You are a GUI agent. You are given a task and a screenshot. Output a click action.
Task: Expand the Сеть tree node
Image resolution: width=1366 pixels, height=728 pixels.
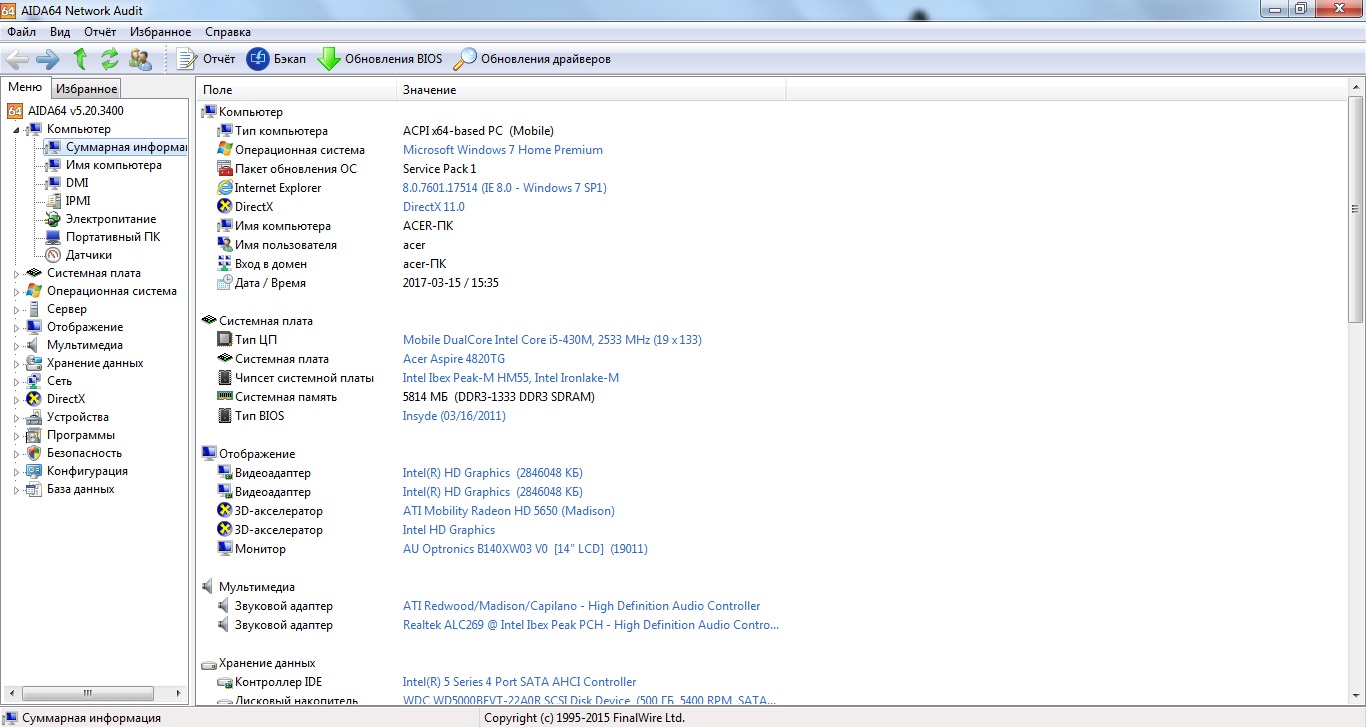(x=16, y=382)
